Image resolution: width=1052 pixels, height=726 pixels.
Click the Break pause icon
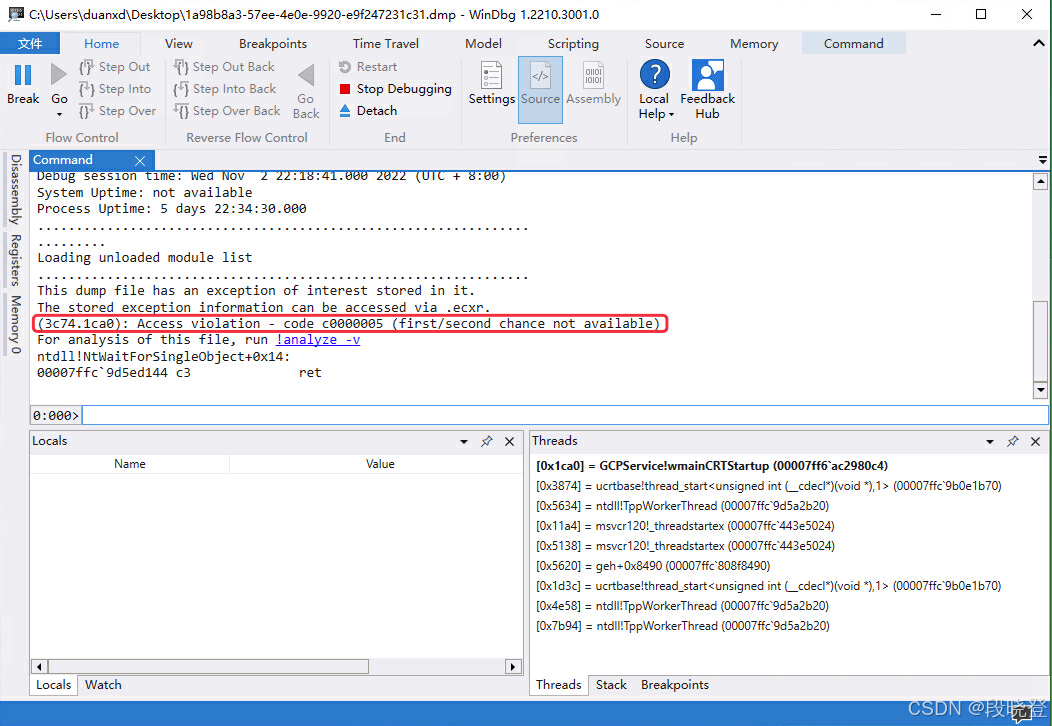pos(23,75)
